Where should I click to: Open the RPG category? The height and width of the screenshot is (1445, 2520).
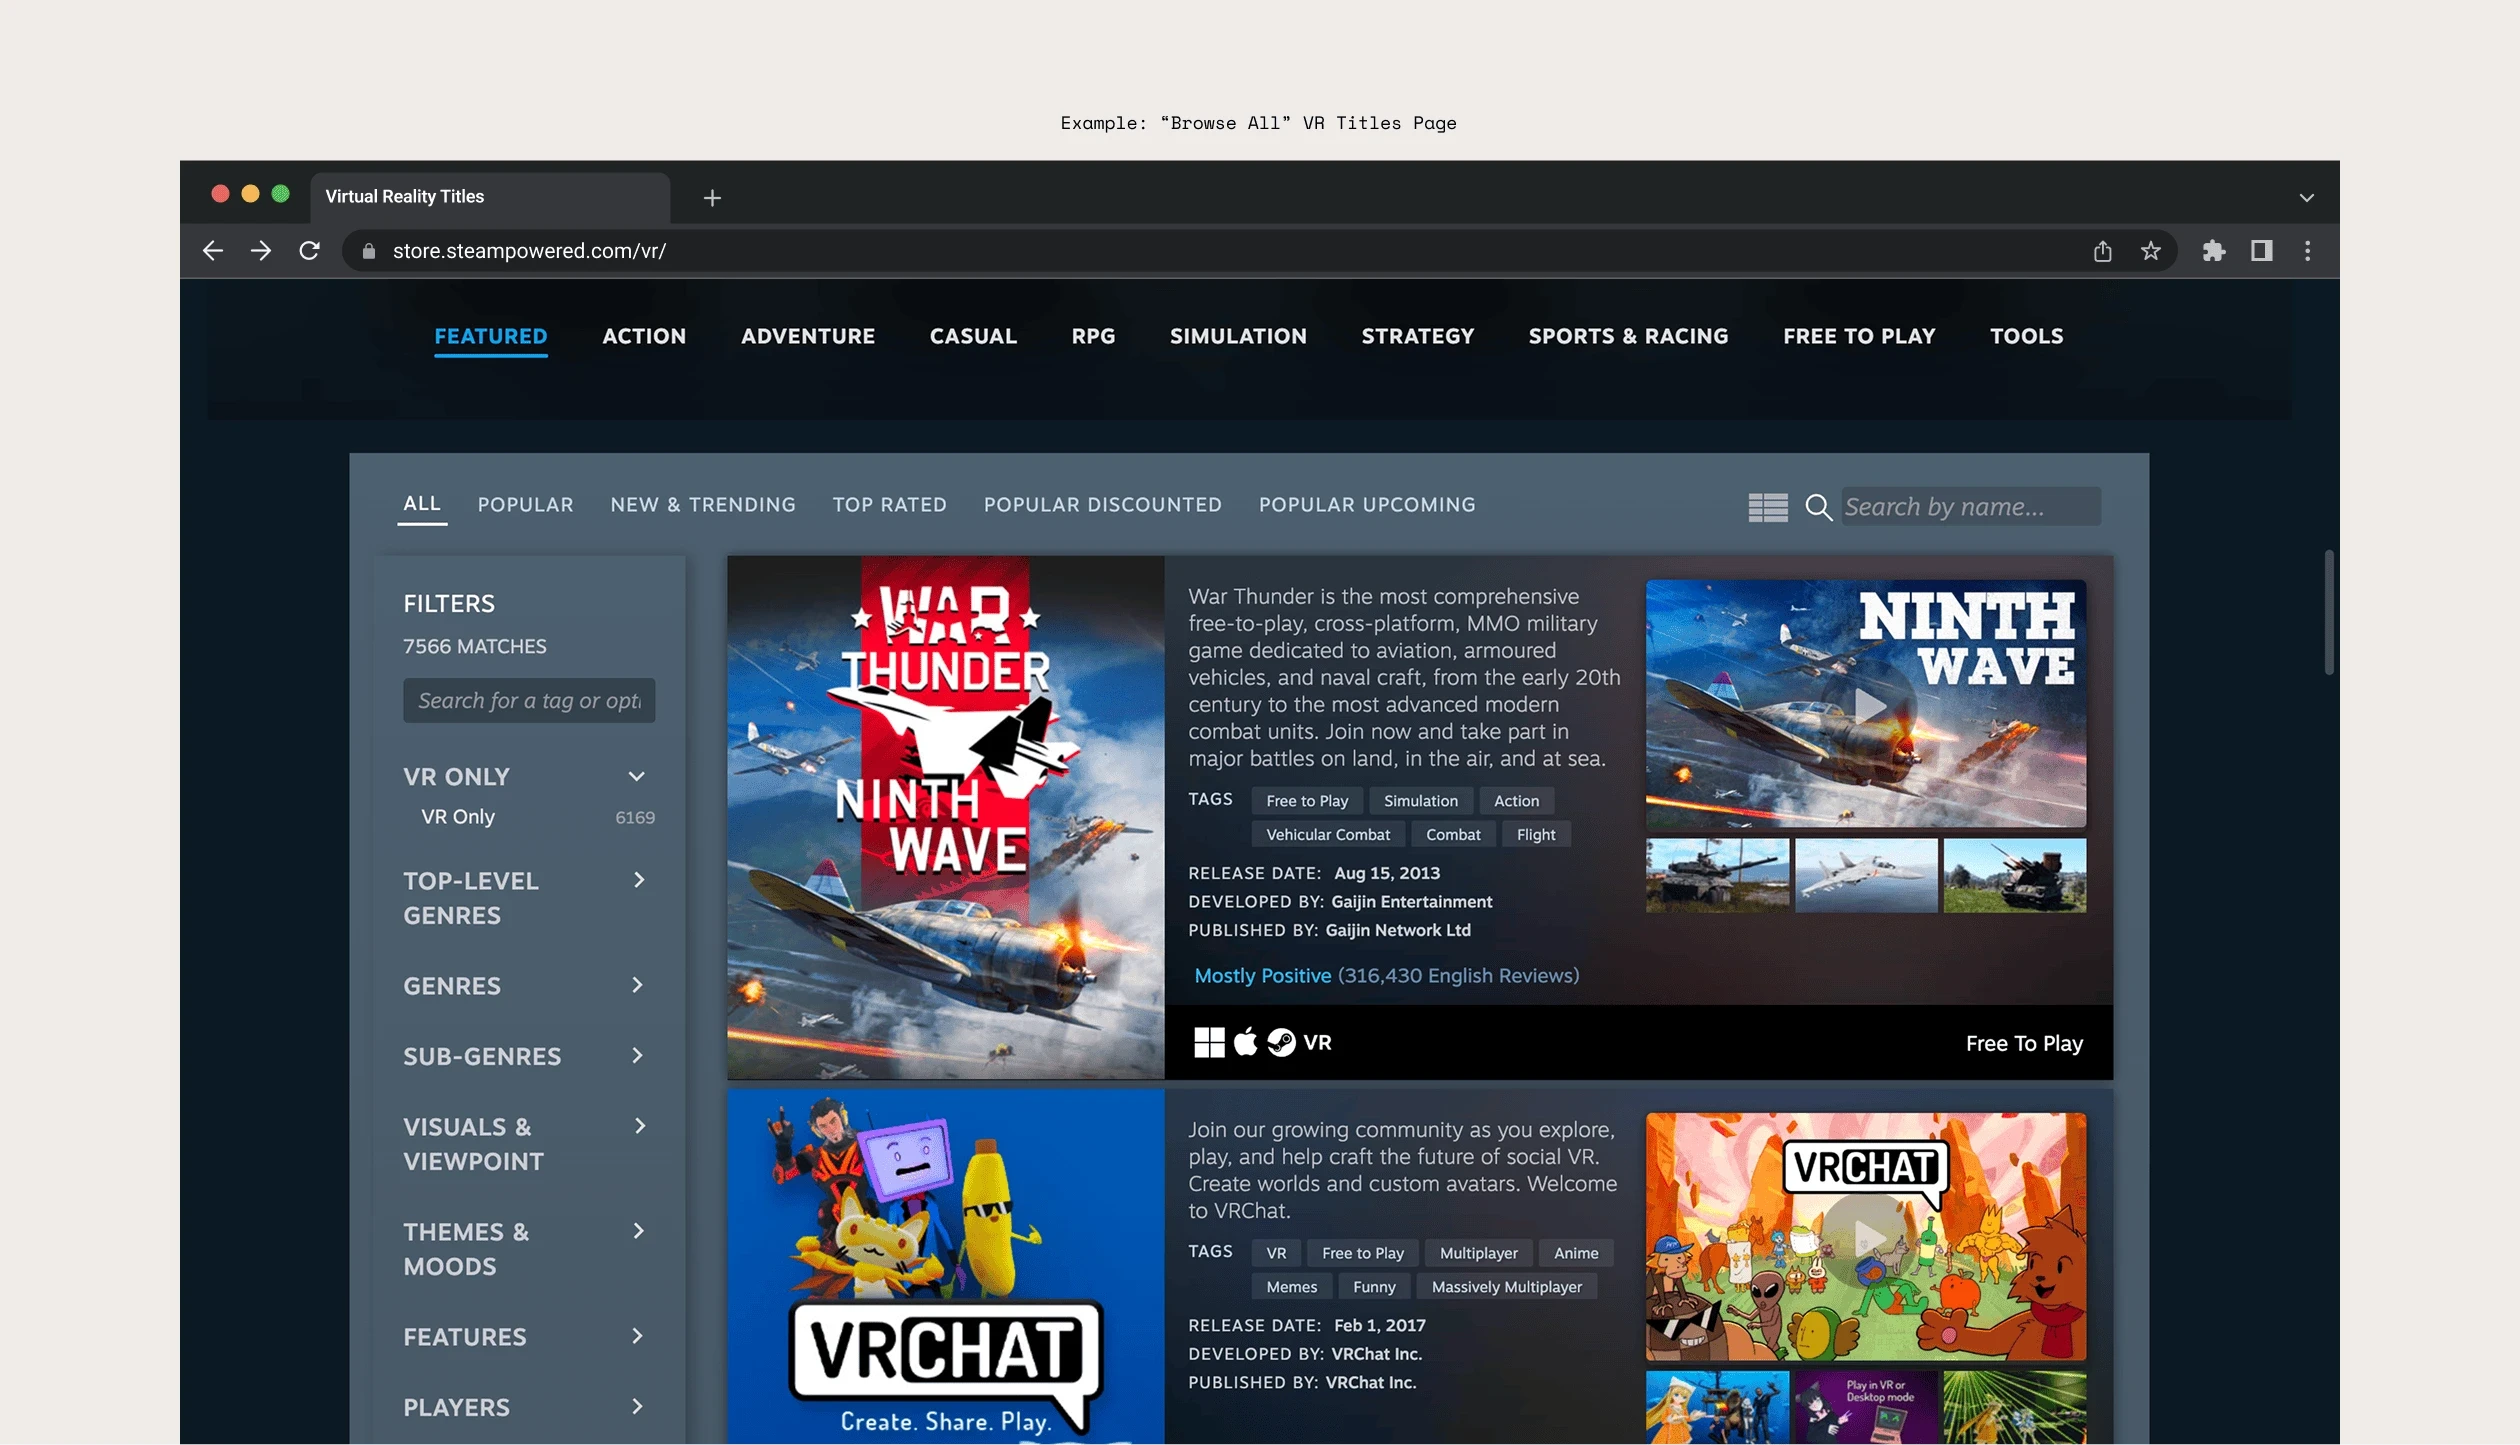tap(1093, 336)
